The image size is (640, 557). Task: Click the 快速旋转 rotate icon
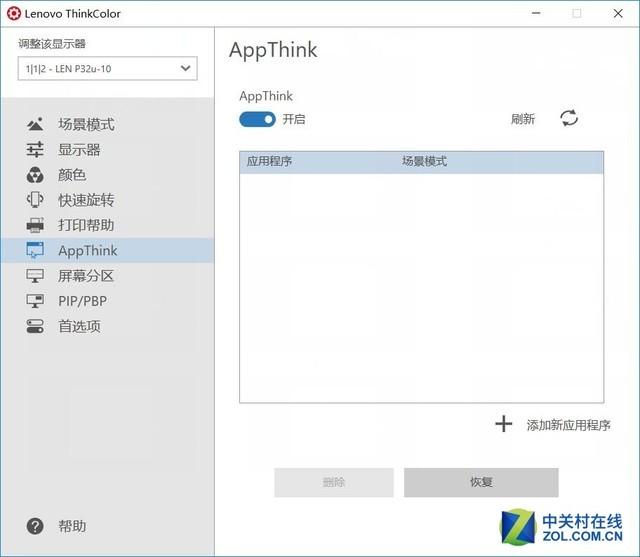[35, 200]
